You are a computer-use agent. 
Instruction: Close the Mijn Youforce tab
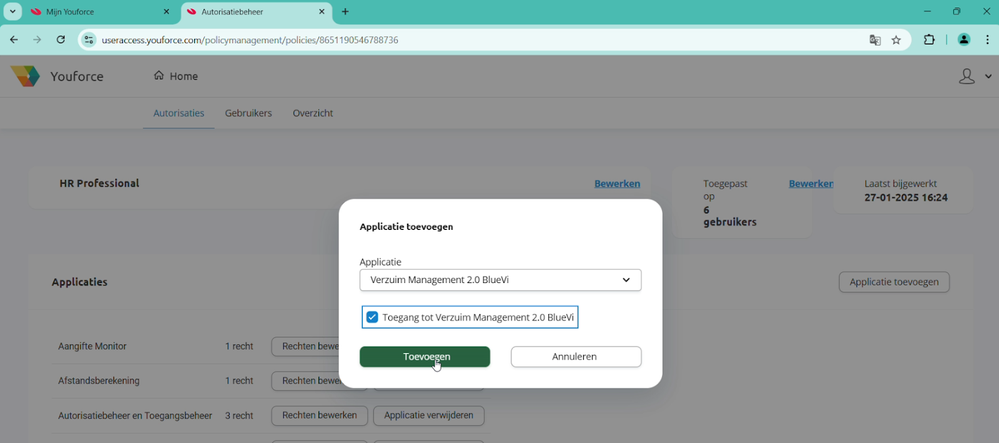tap(166, 11)
